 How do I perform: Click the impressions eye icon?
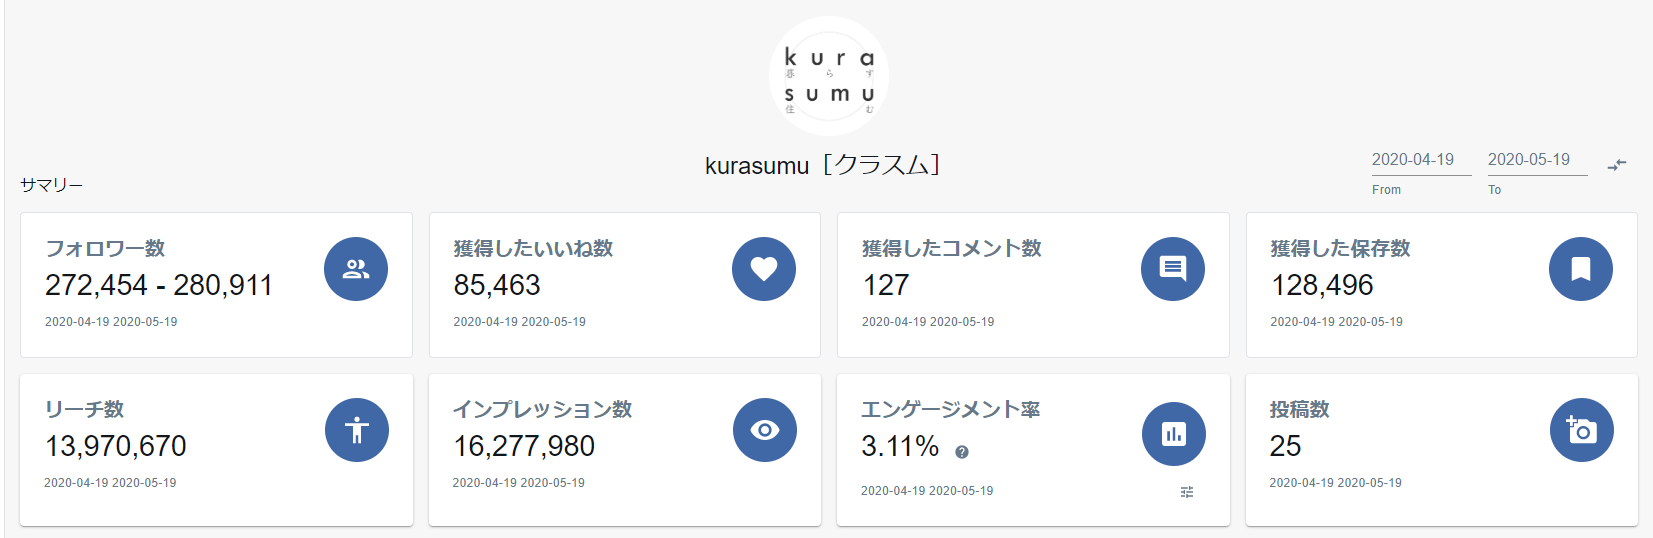tap(765, 430)
